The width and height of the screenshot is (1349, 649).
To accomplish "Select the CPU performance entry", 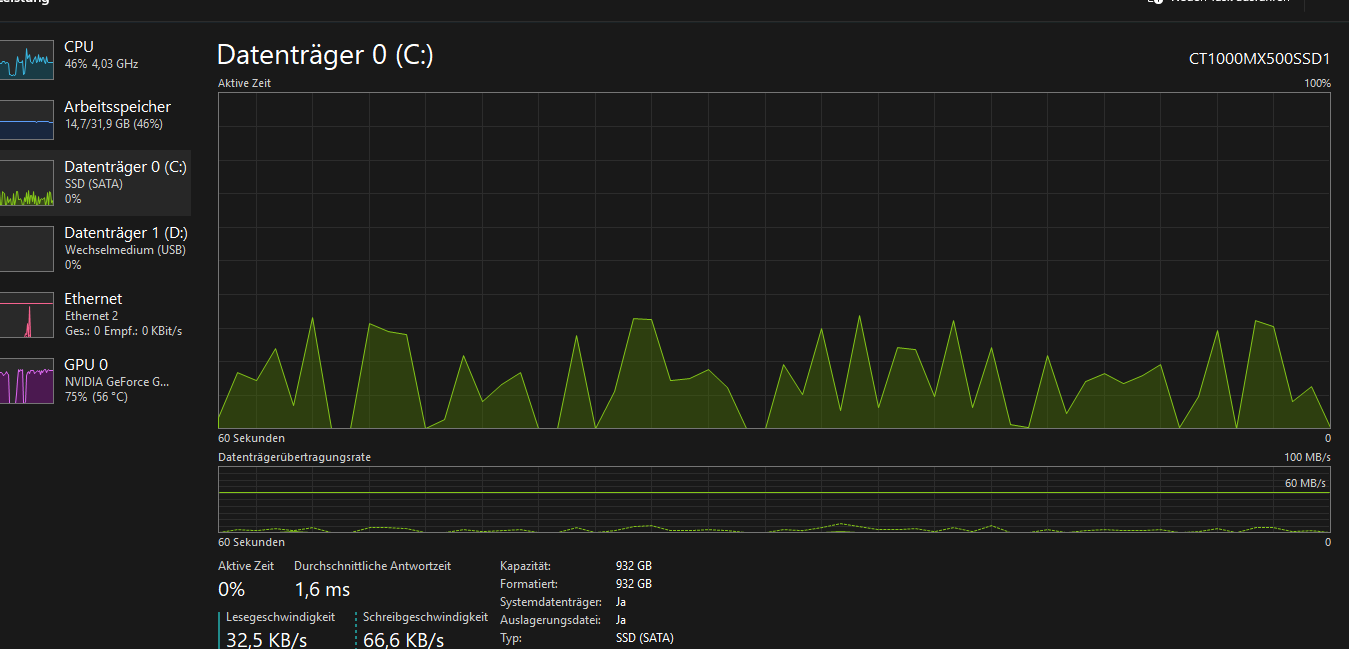I will click(95, 60).
